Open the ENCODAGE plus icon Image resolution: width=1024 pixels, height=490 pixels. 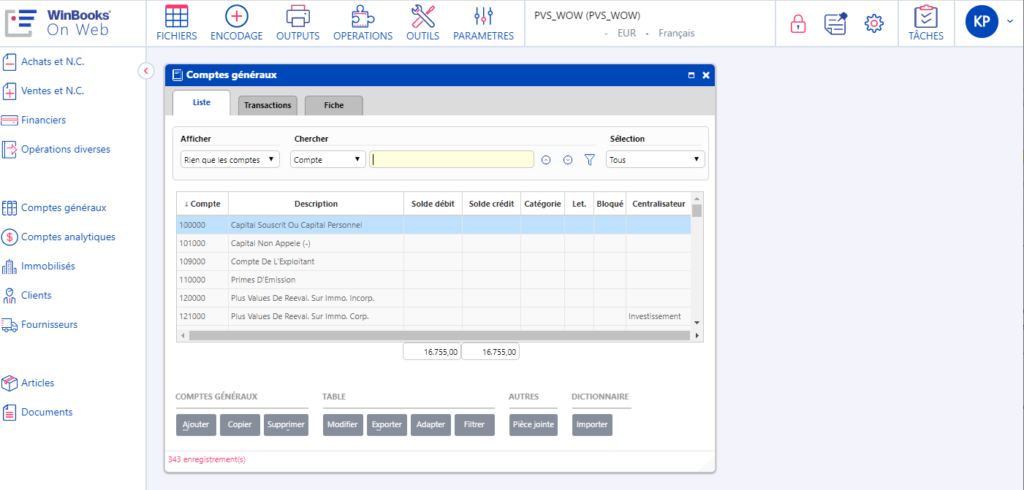tap(236, 16)
